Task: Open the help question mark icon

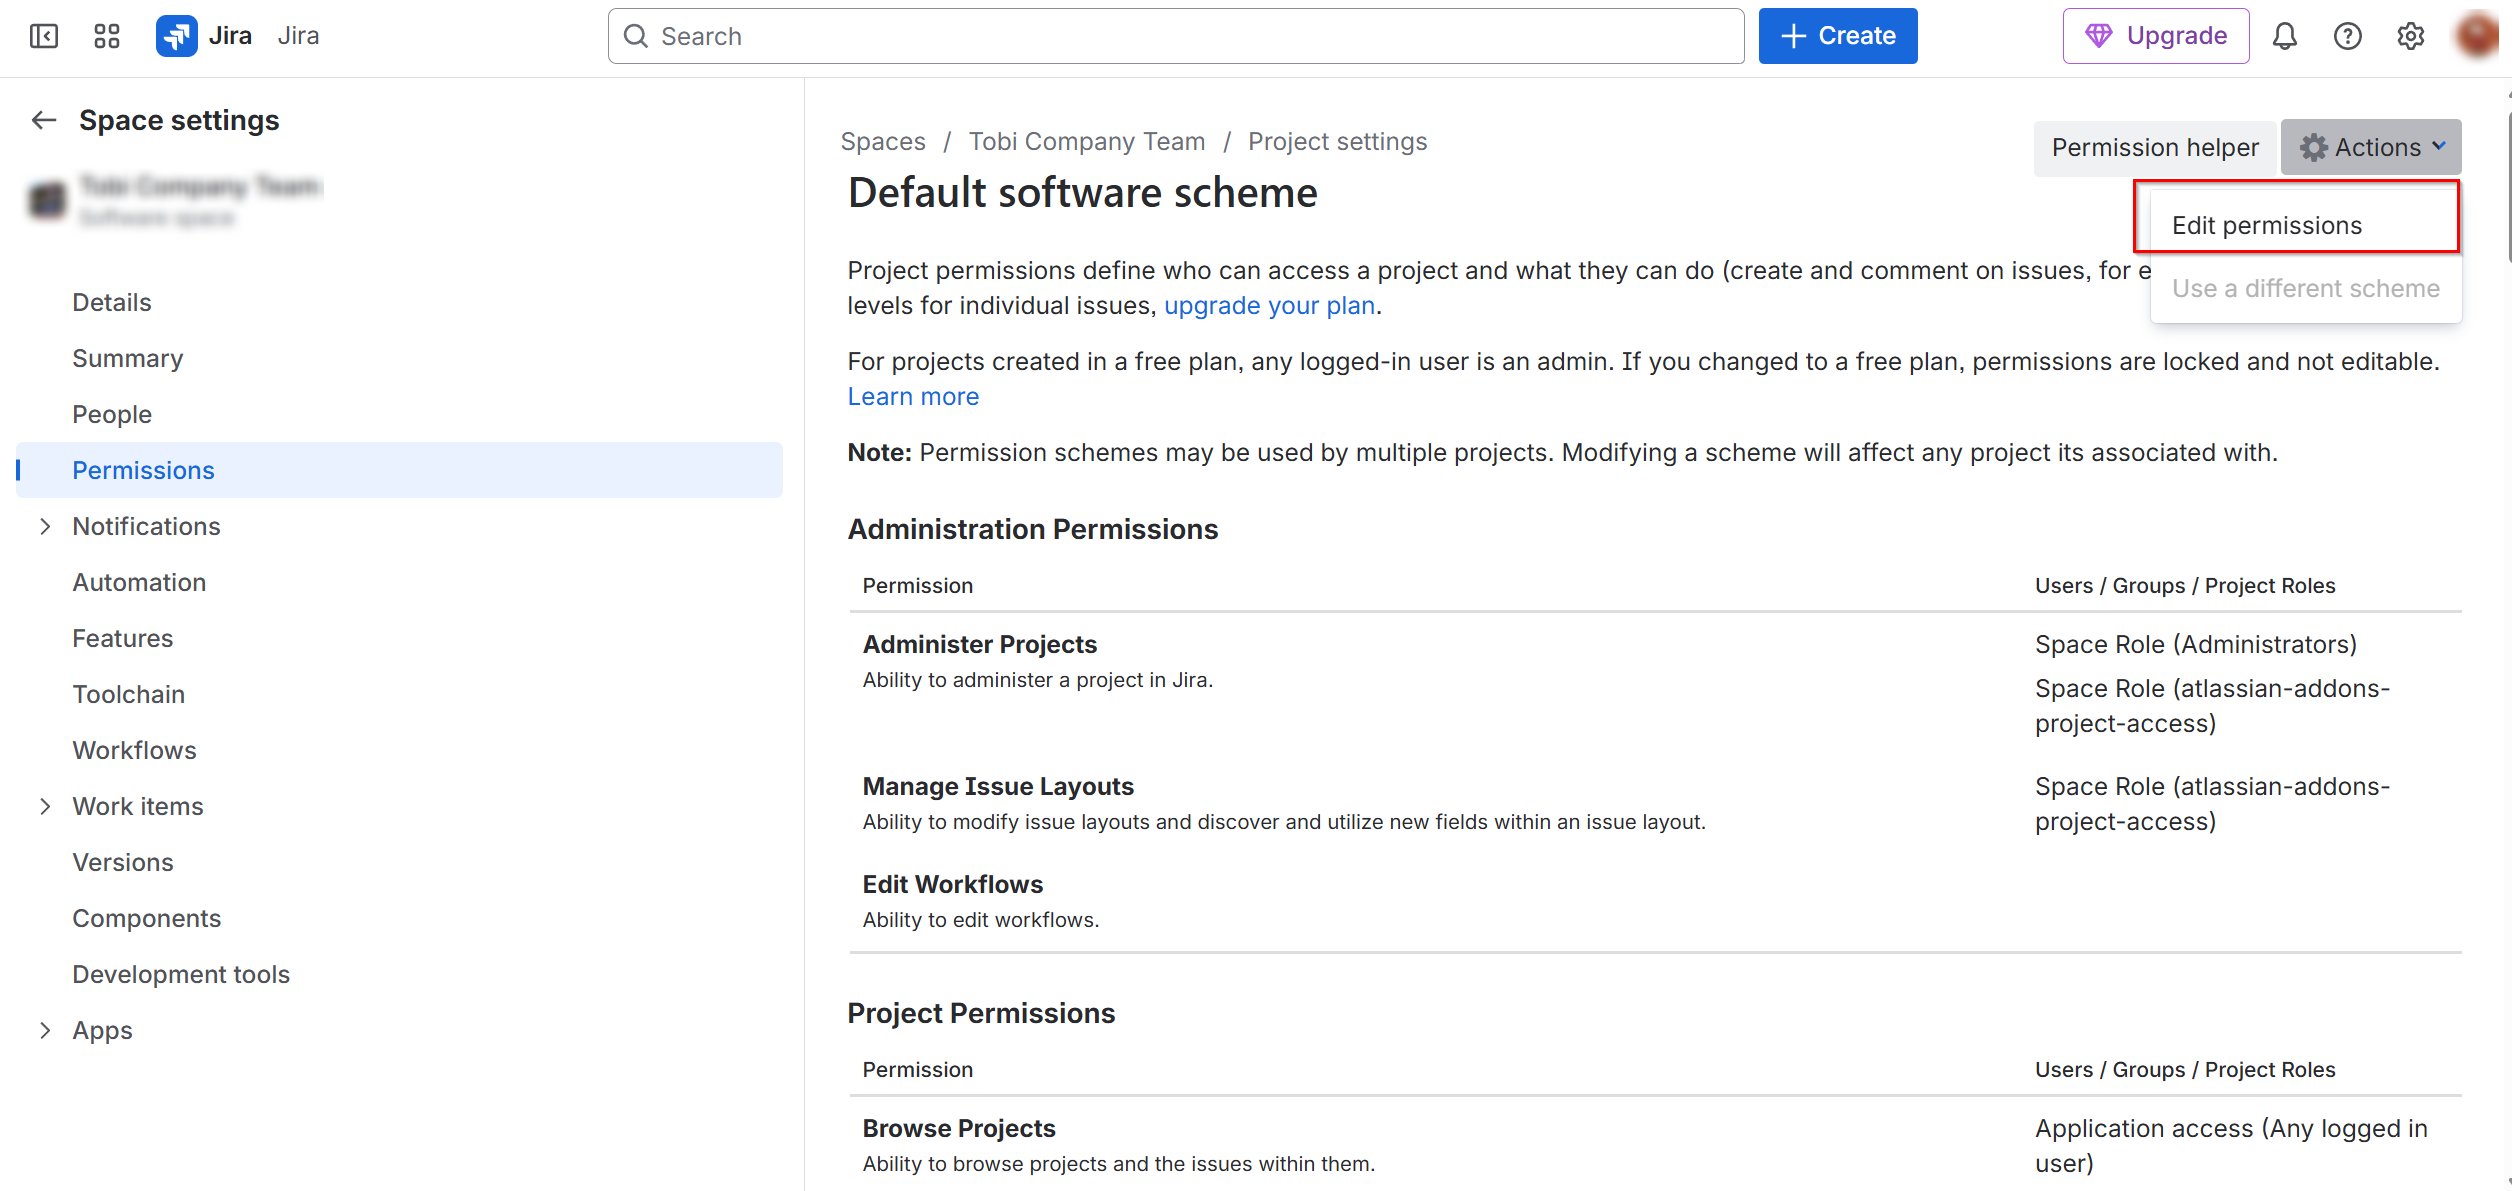Action: click(x=2348, y=36)
